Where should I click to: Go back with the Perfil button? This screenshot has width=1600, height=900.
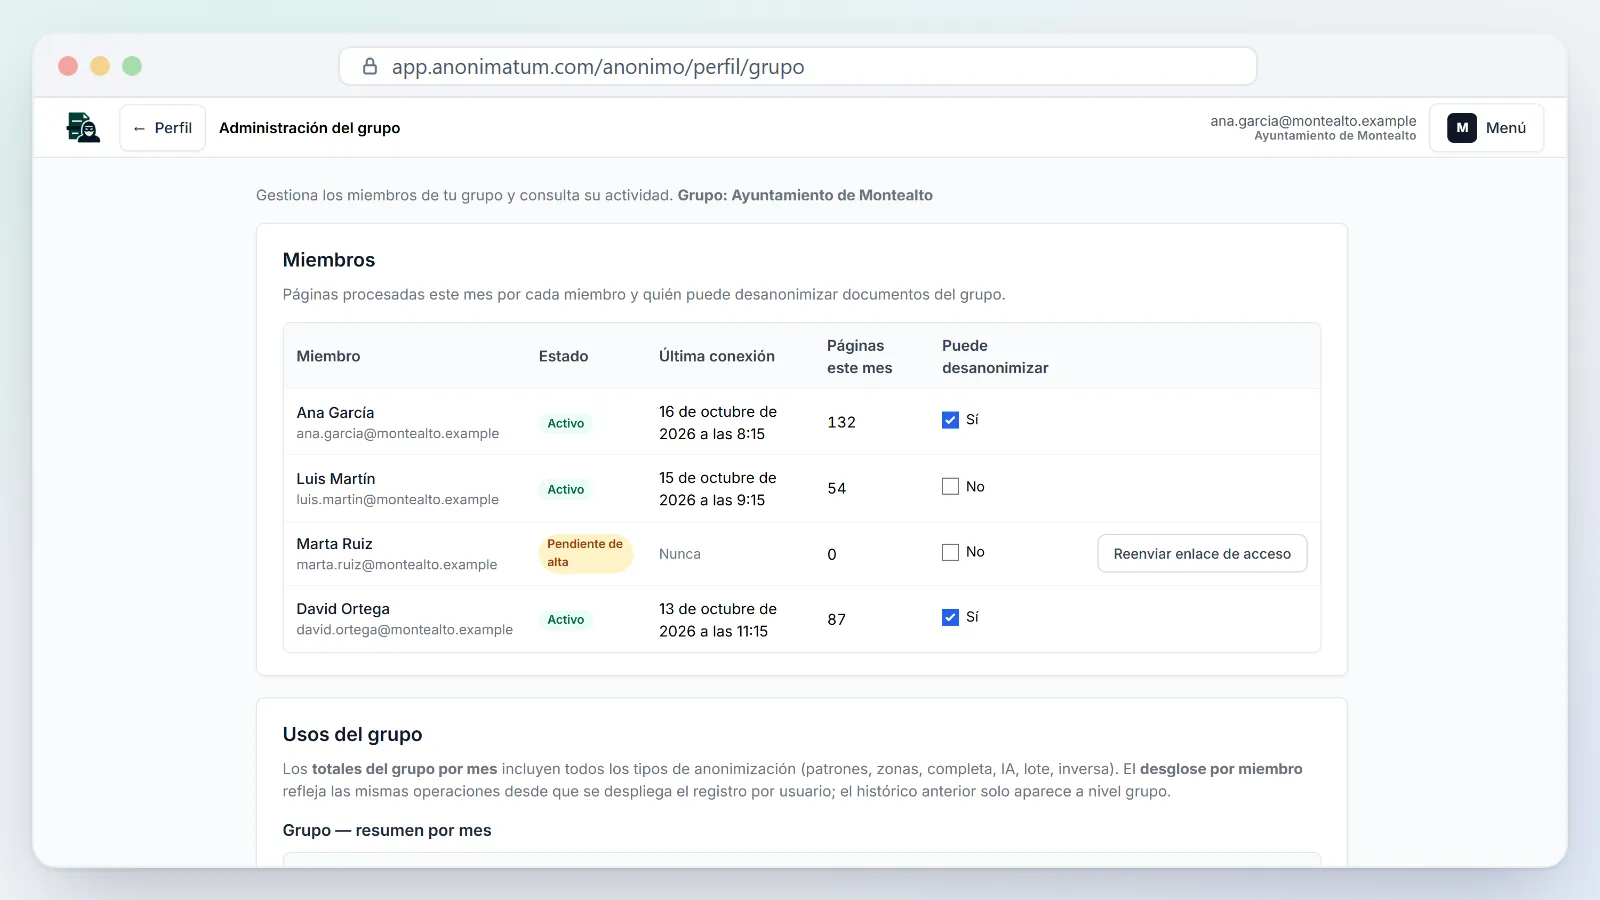click(163, 128)
